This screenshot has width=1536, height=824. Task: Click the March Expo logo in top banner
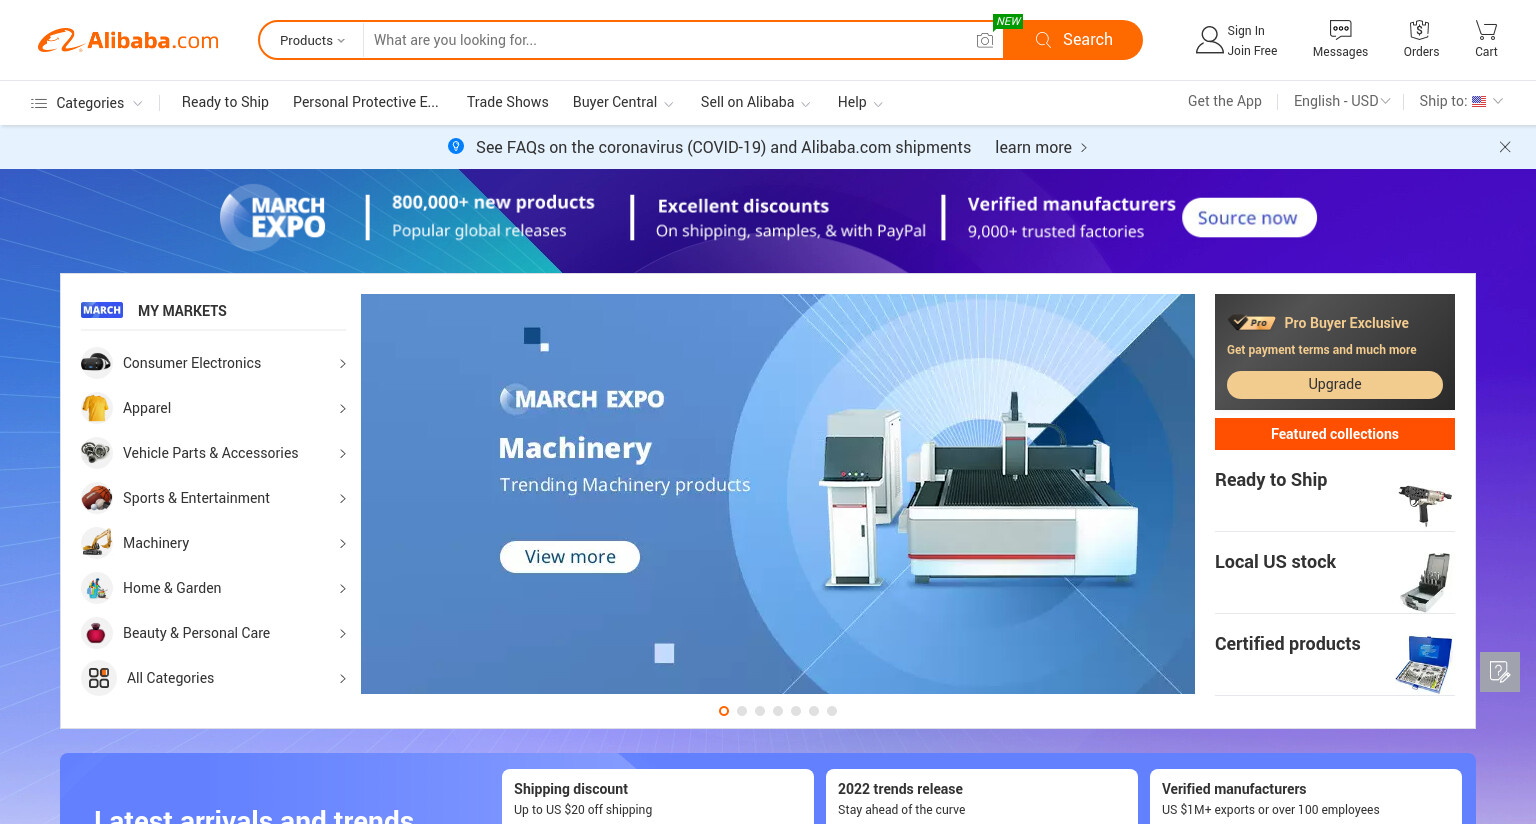274,217
